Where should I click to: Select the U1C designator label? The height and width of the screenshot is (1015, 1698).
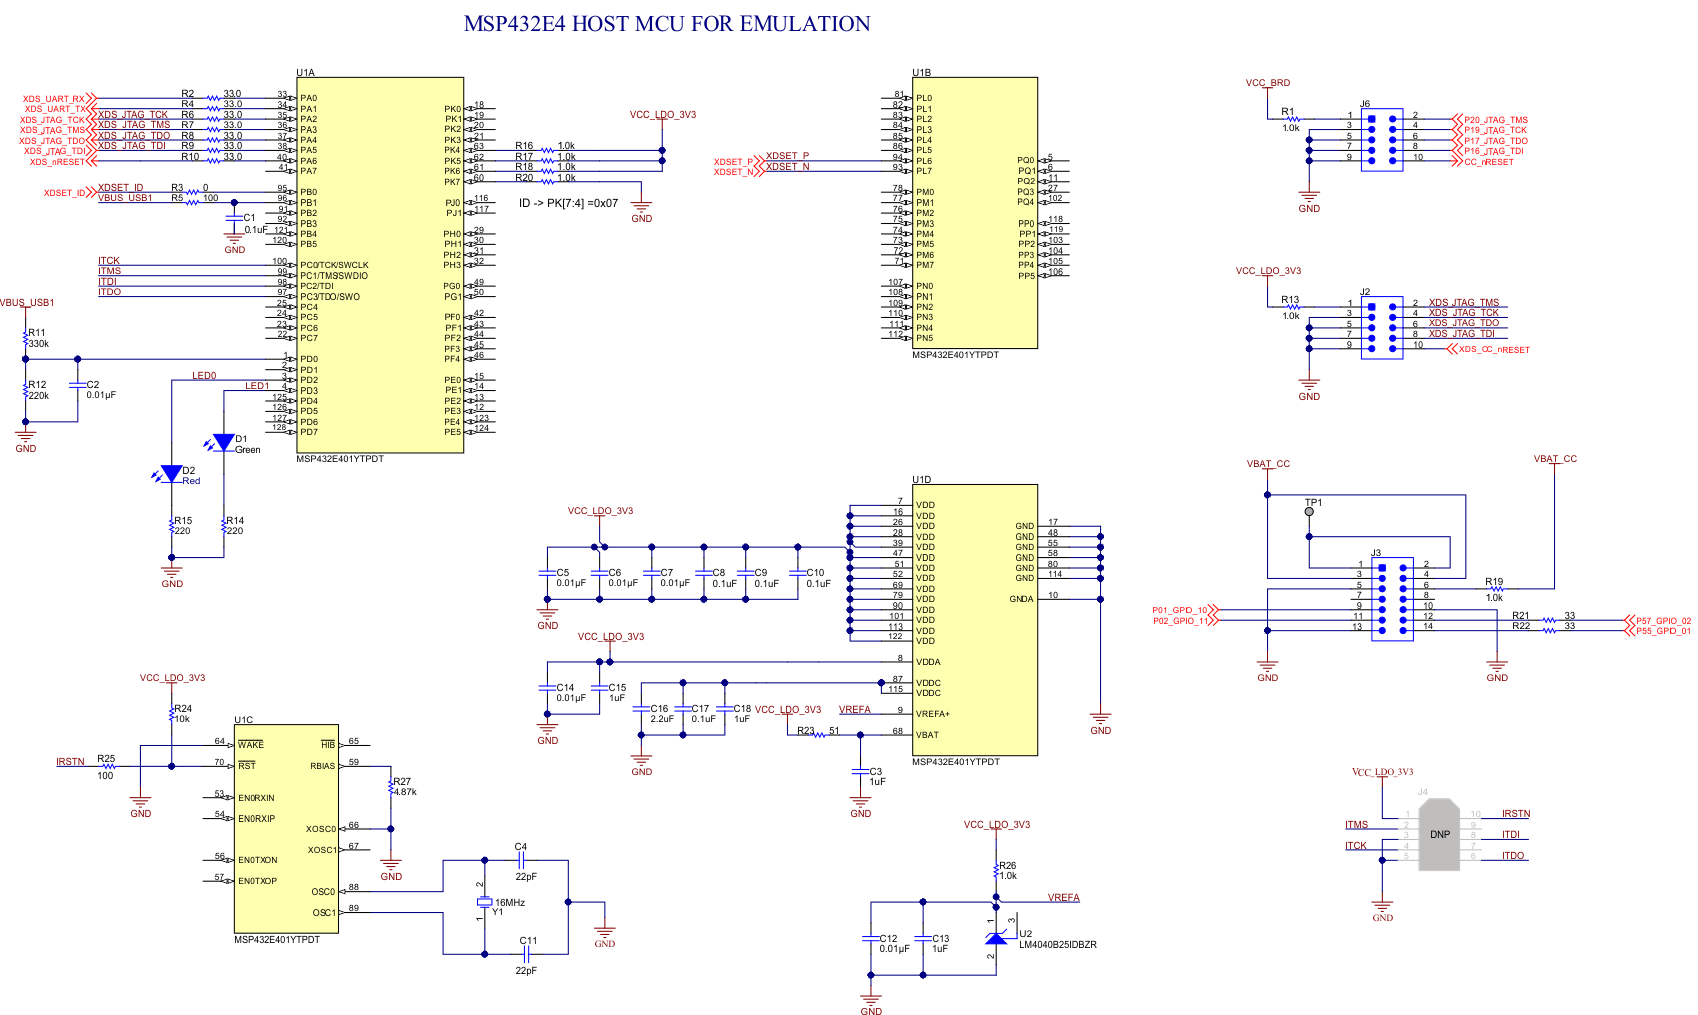(x=243, y=720)
